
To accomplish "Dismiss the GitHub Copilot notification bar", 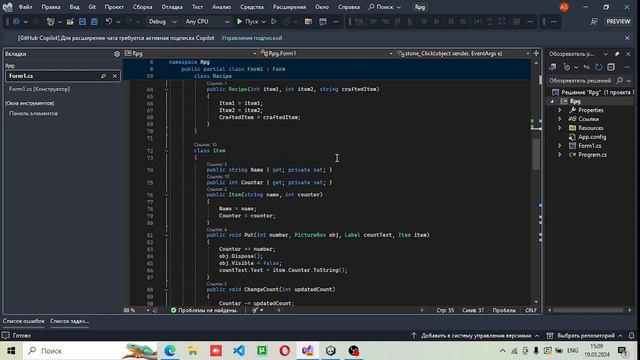I will pos(627,38).
